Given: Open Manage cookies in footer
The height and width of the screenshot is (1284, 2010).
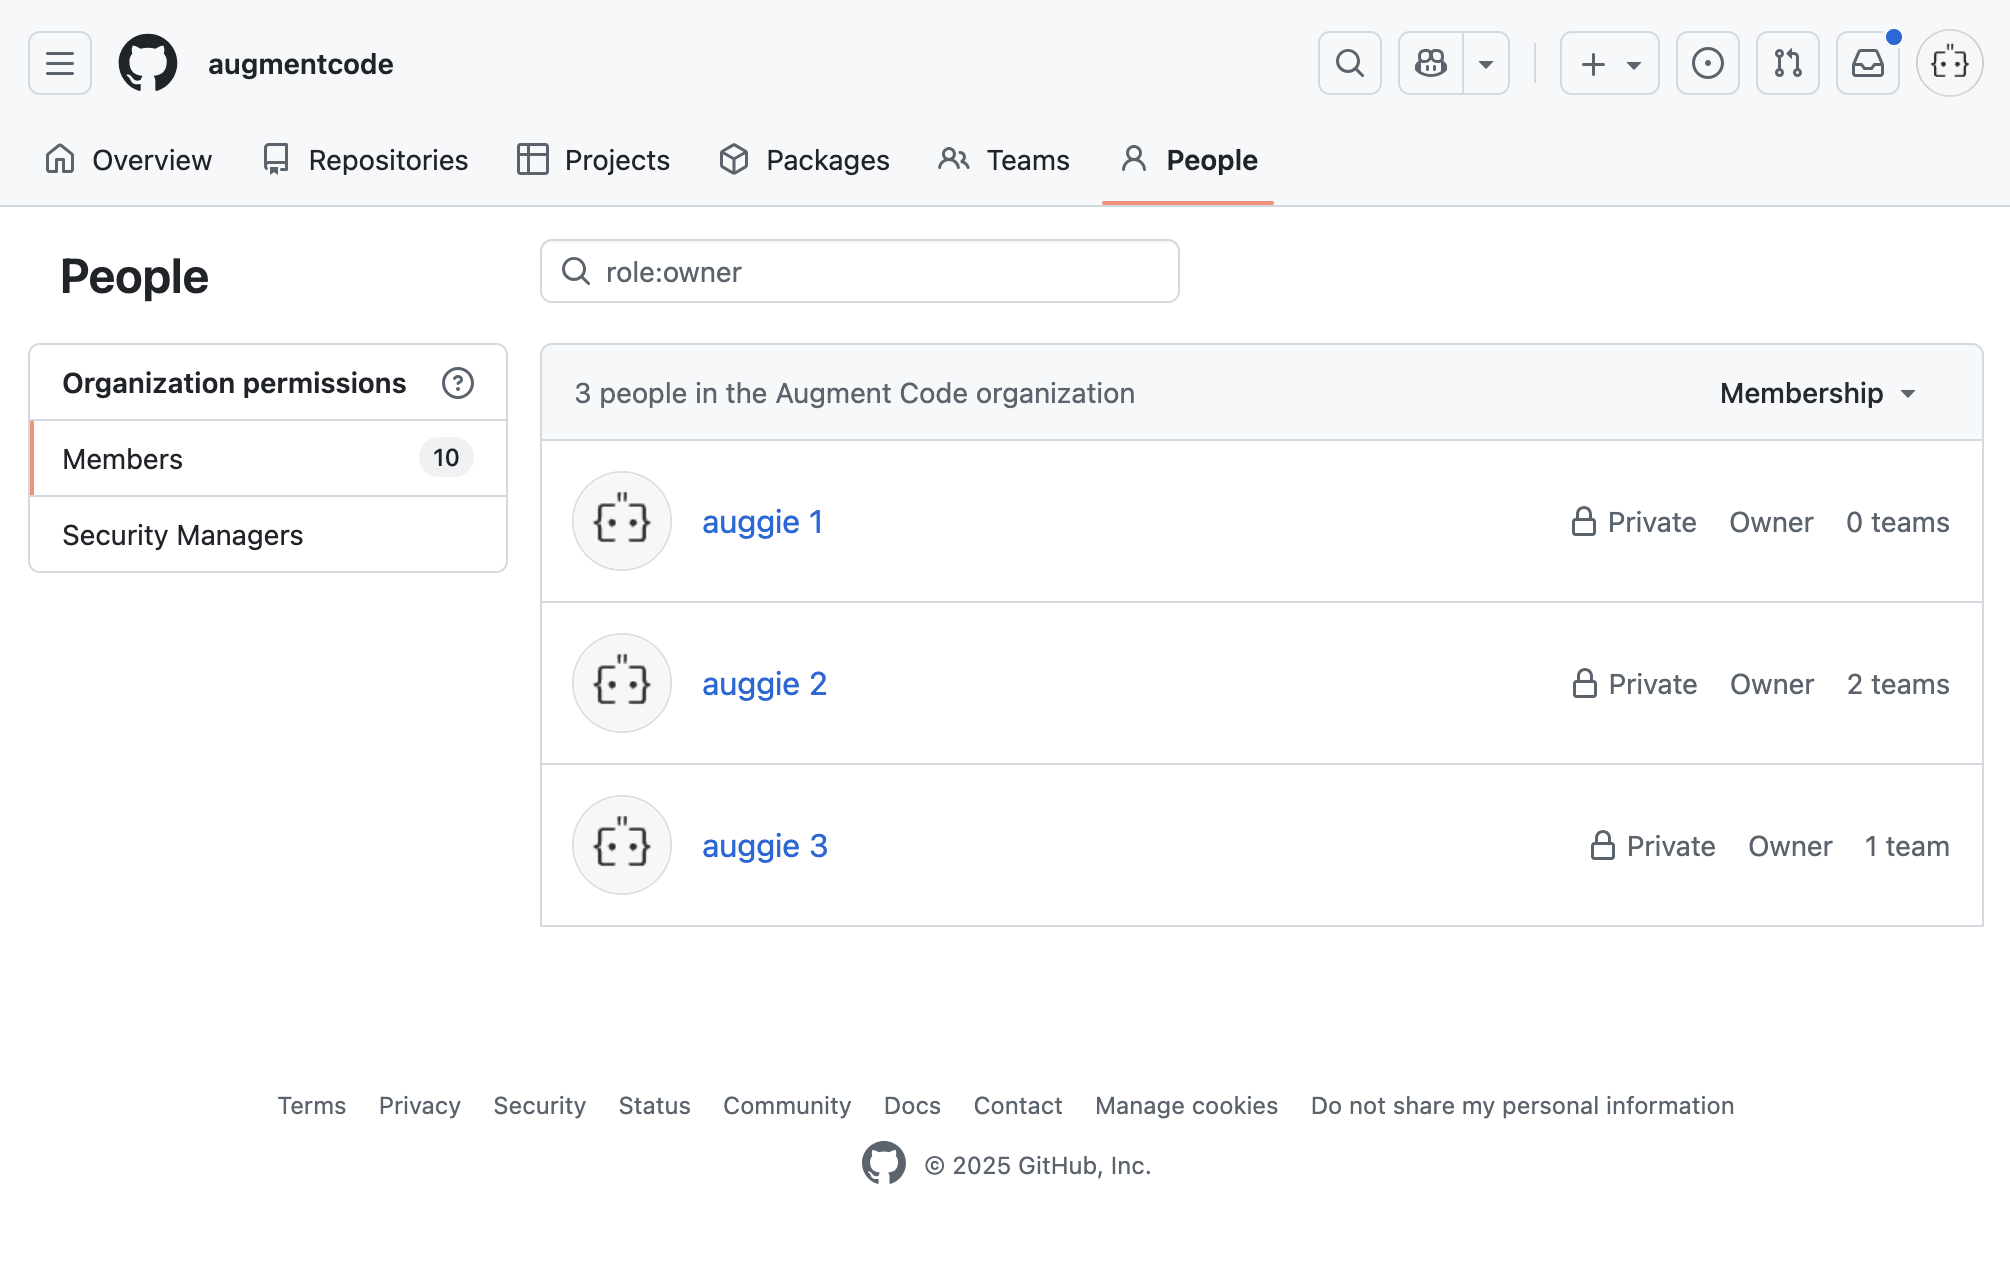Looking at the screenshot, I should pyautogui.click(x=1187, y=1105).
